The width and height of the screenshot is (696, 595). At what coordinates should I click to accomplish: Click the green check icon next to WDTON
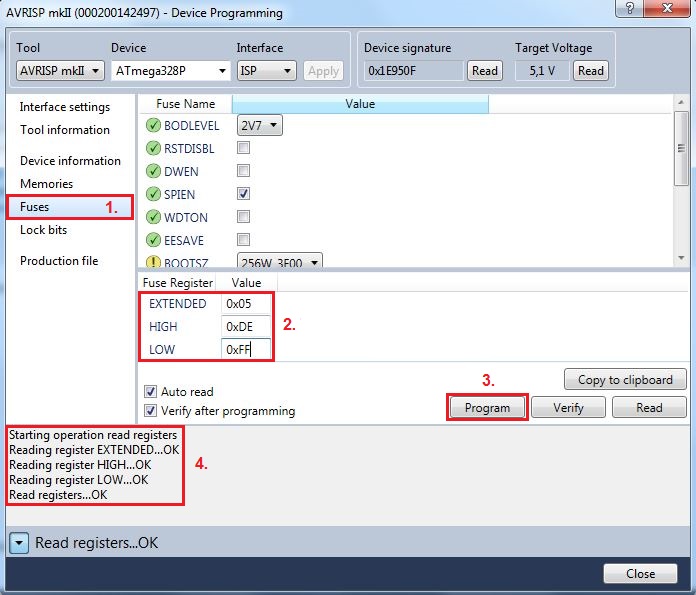pos(153,217)
